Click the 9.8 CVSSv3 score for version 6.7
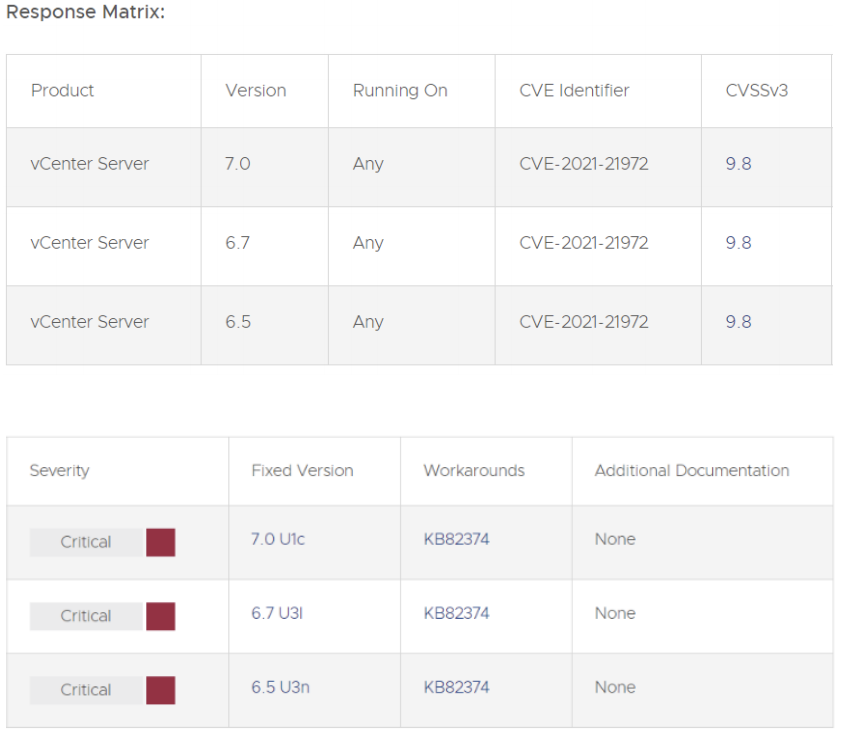Screen dimensions: 842x738 click(738, 243)
